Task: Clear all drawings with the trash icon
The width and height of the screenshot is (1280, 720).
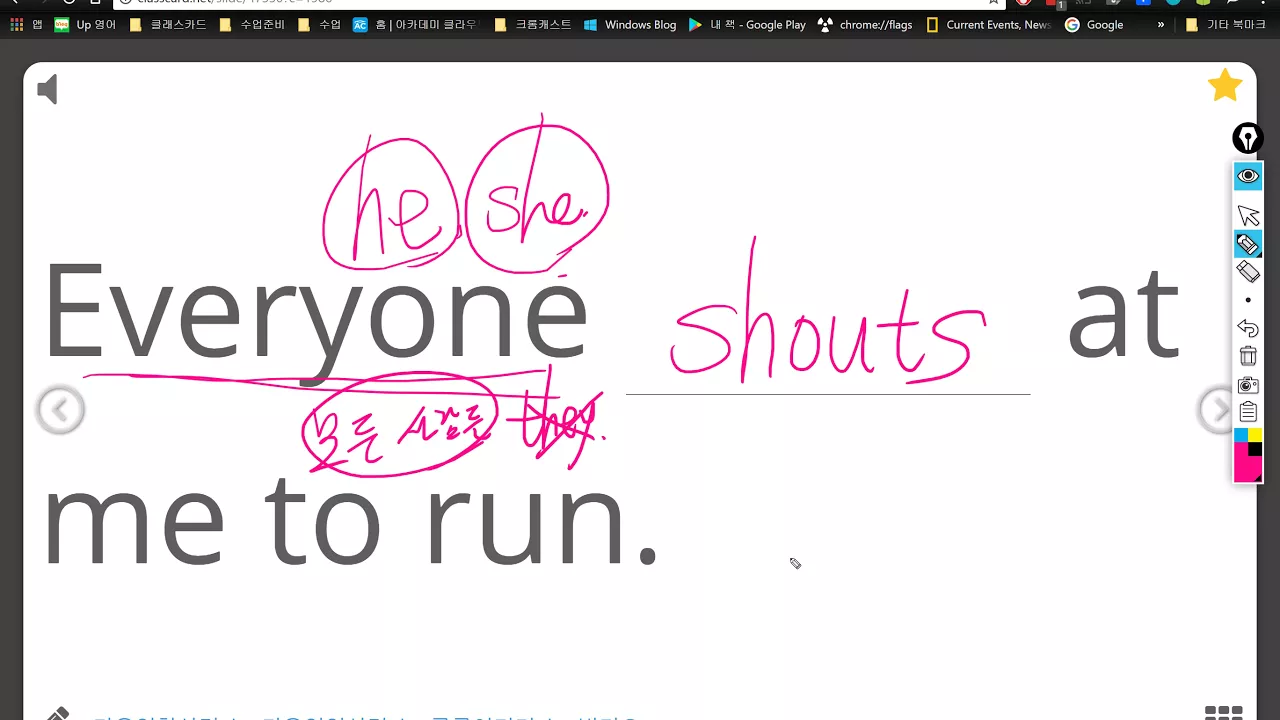Action: coord(1248,356)
